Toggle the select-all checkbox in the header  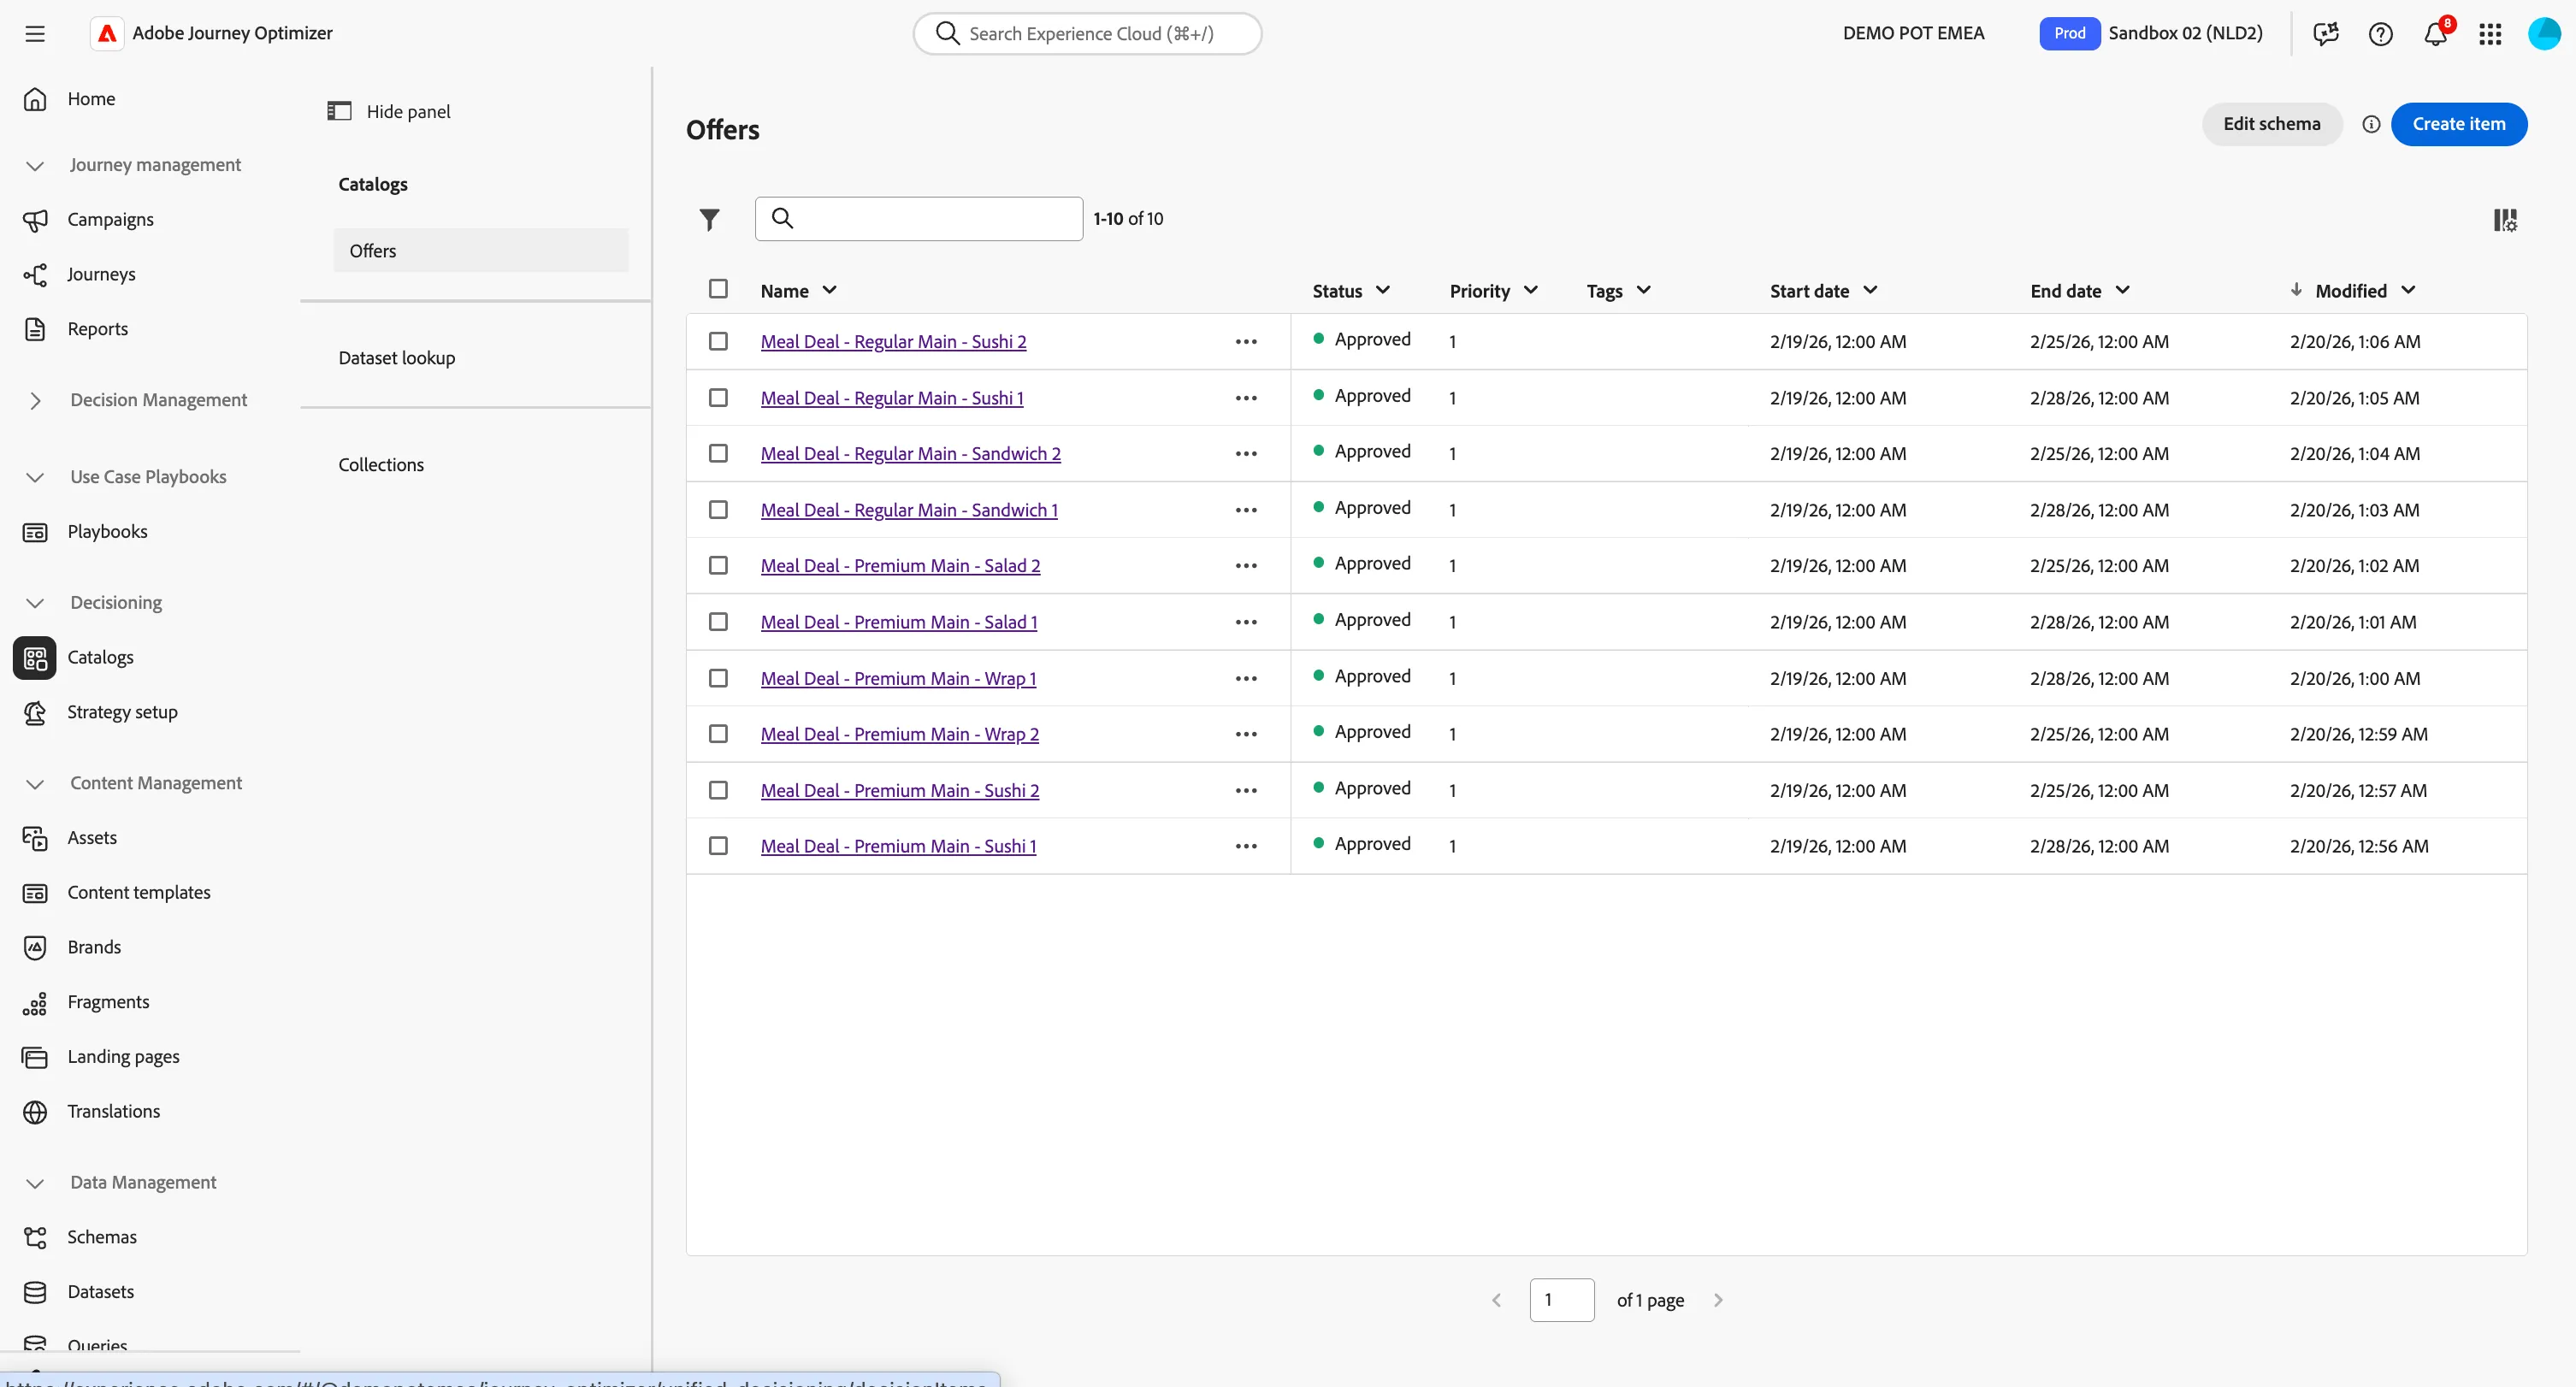pos(718,289)
